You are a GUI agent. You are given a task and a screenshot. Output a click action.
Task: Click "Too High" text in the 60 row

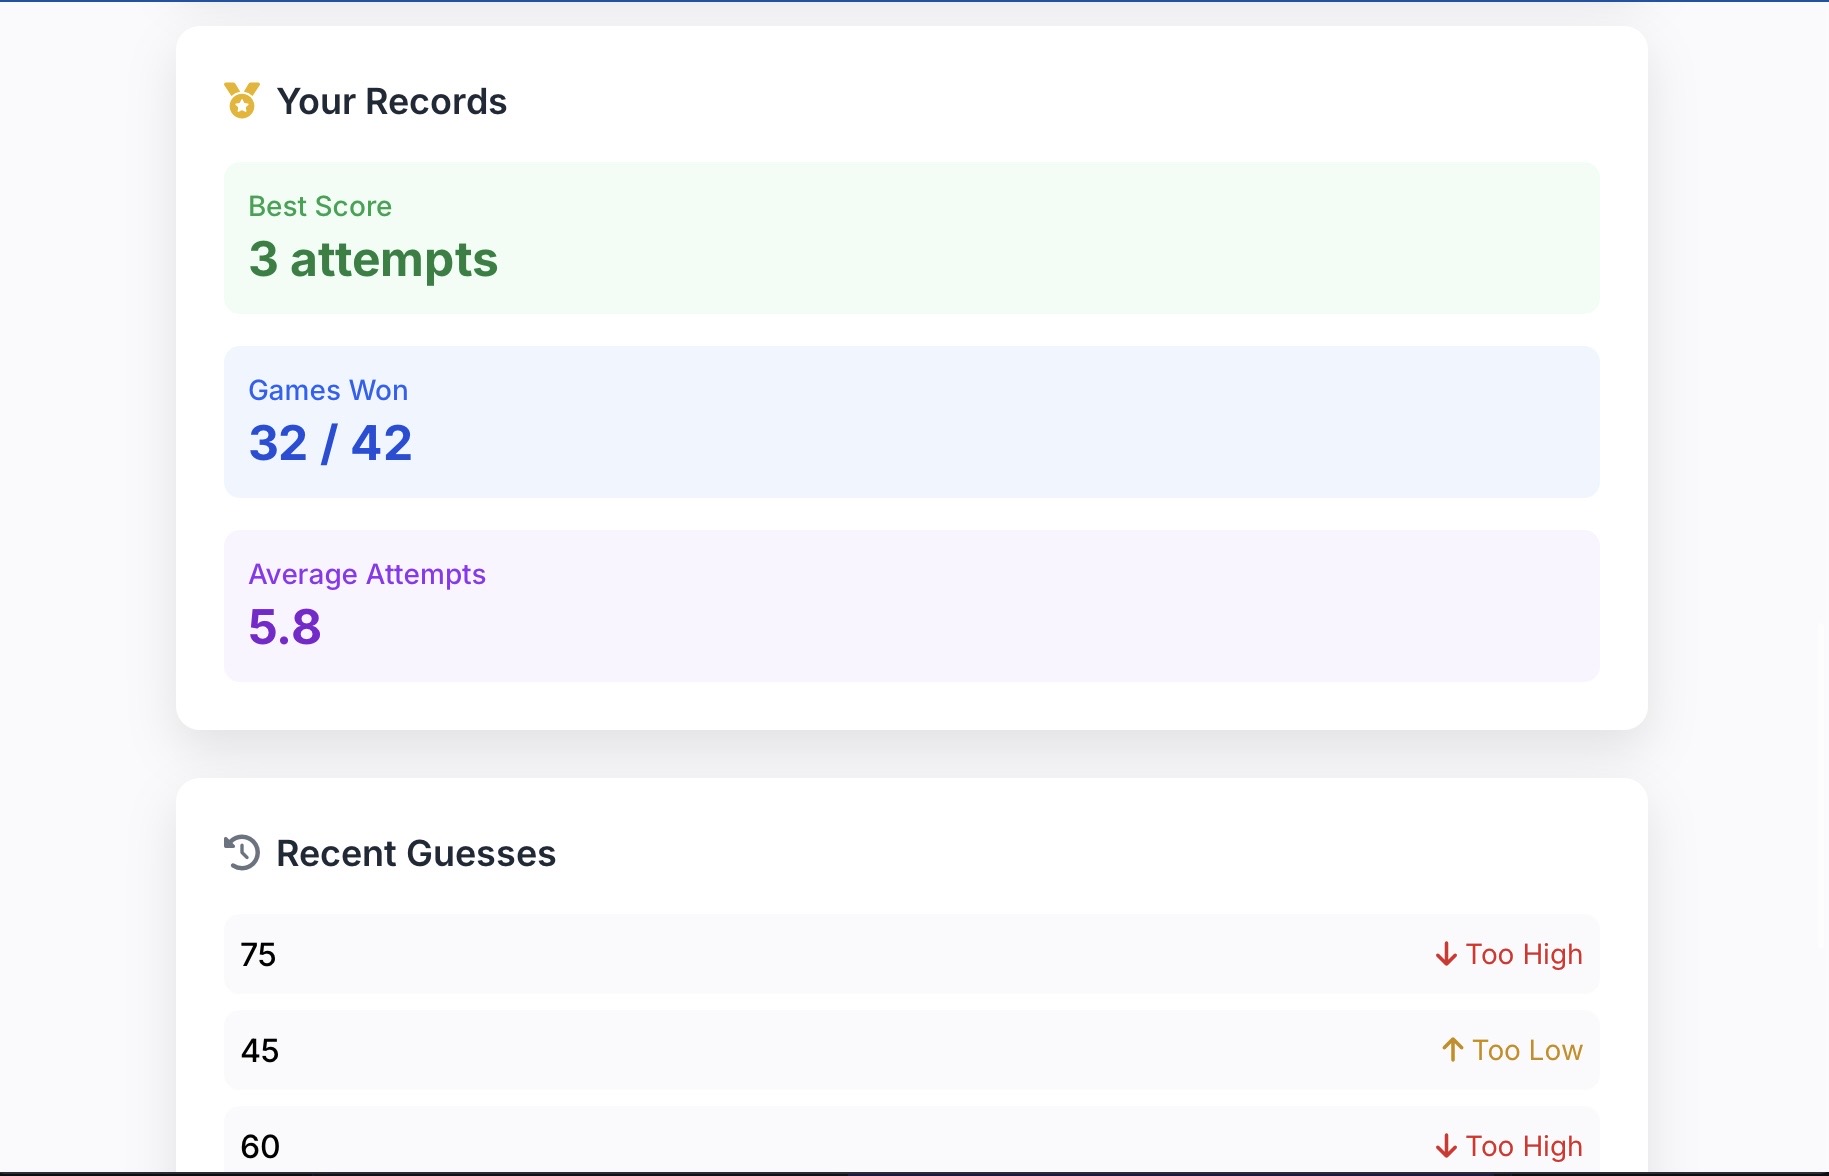click(x=1524, y=1147)
